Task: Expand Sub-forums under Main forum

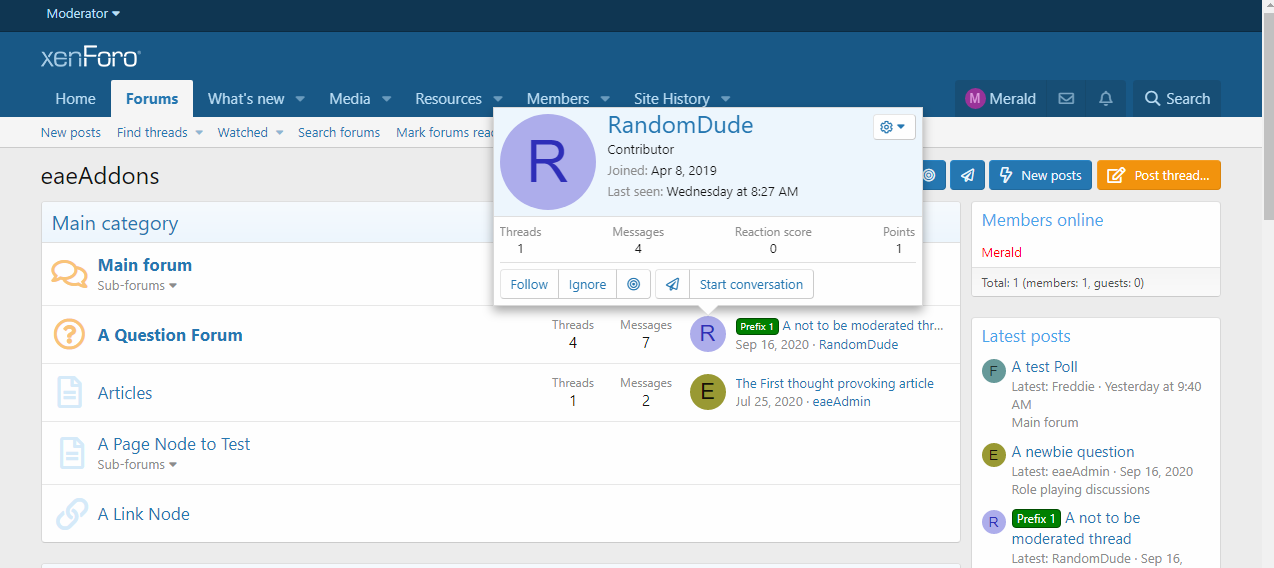Action: (x=137, y=286)
